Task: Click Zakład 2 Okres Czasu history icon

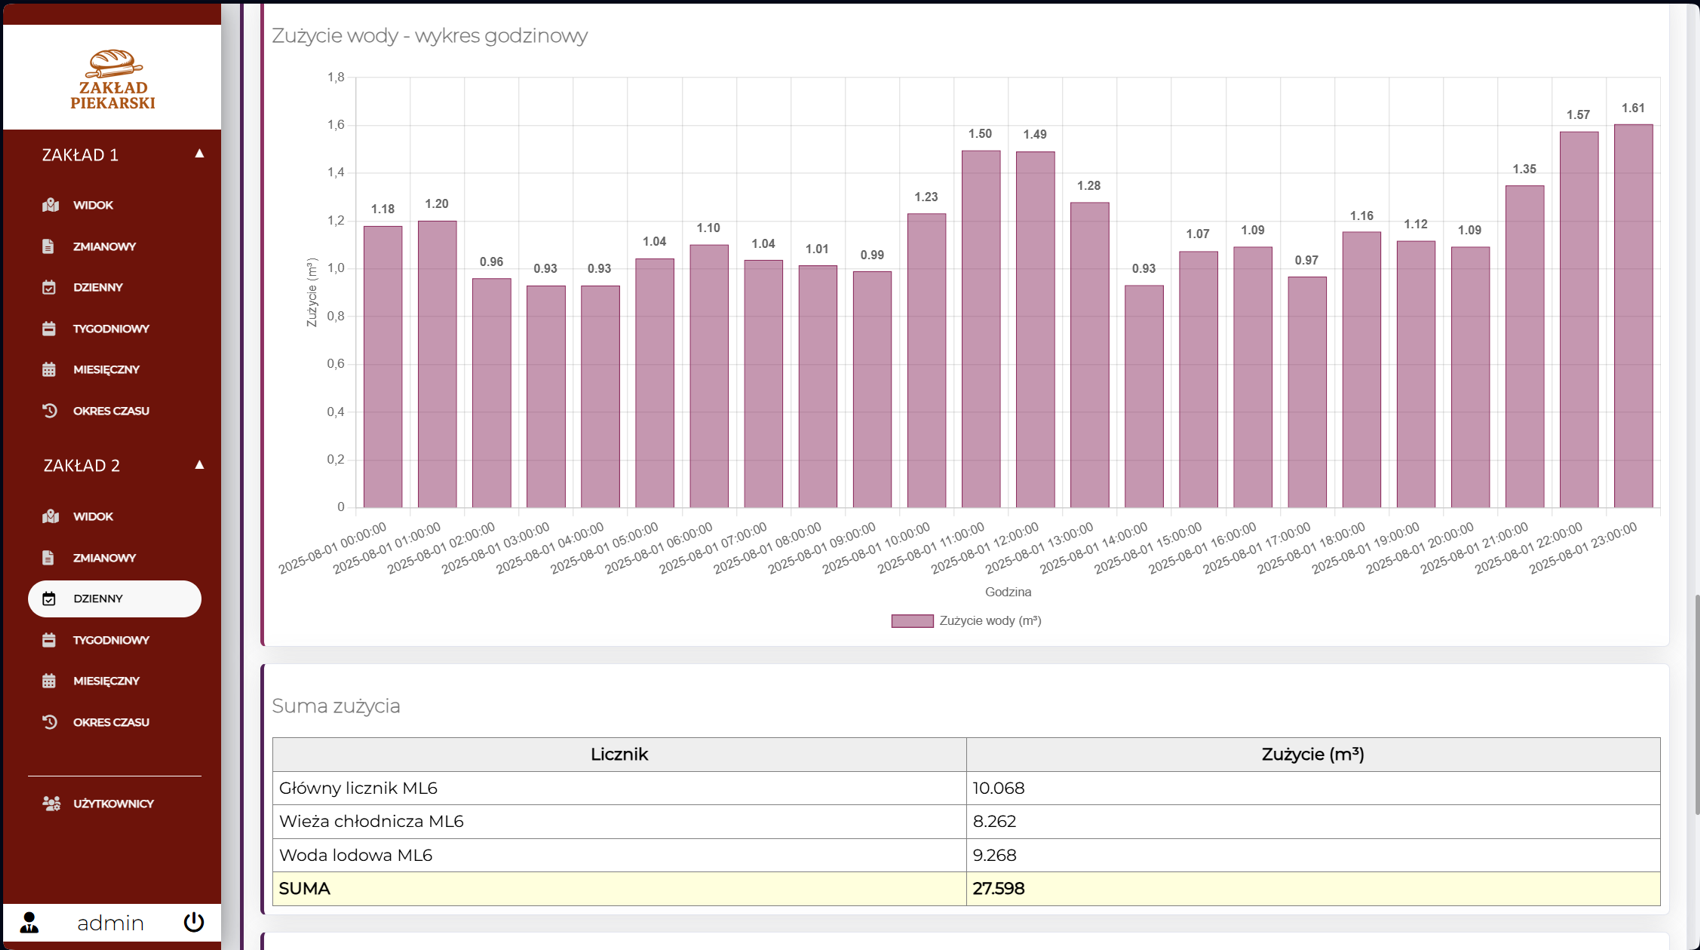Action: click(x=49, y=722)
